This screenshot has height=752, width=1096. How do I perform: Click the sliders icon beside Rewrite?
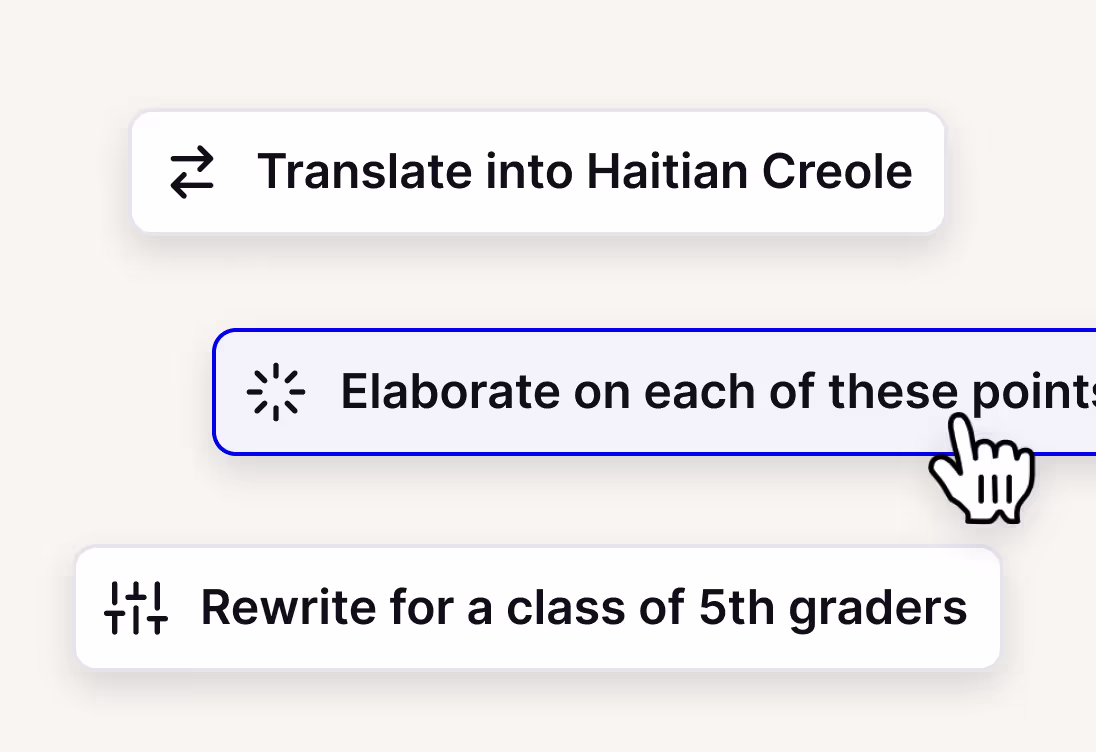coord(136,608)
